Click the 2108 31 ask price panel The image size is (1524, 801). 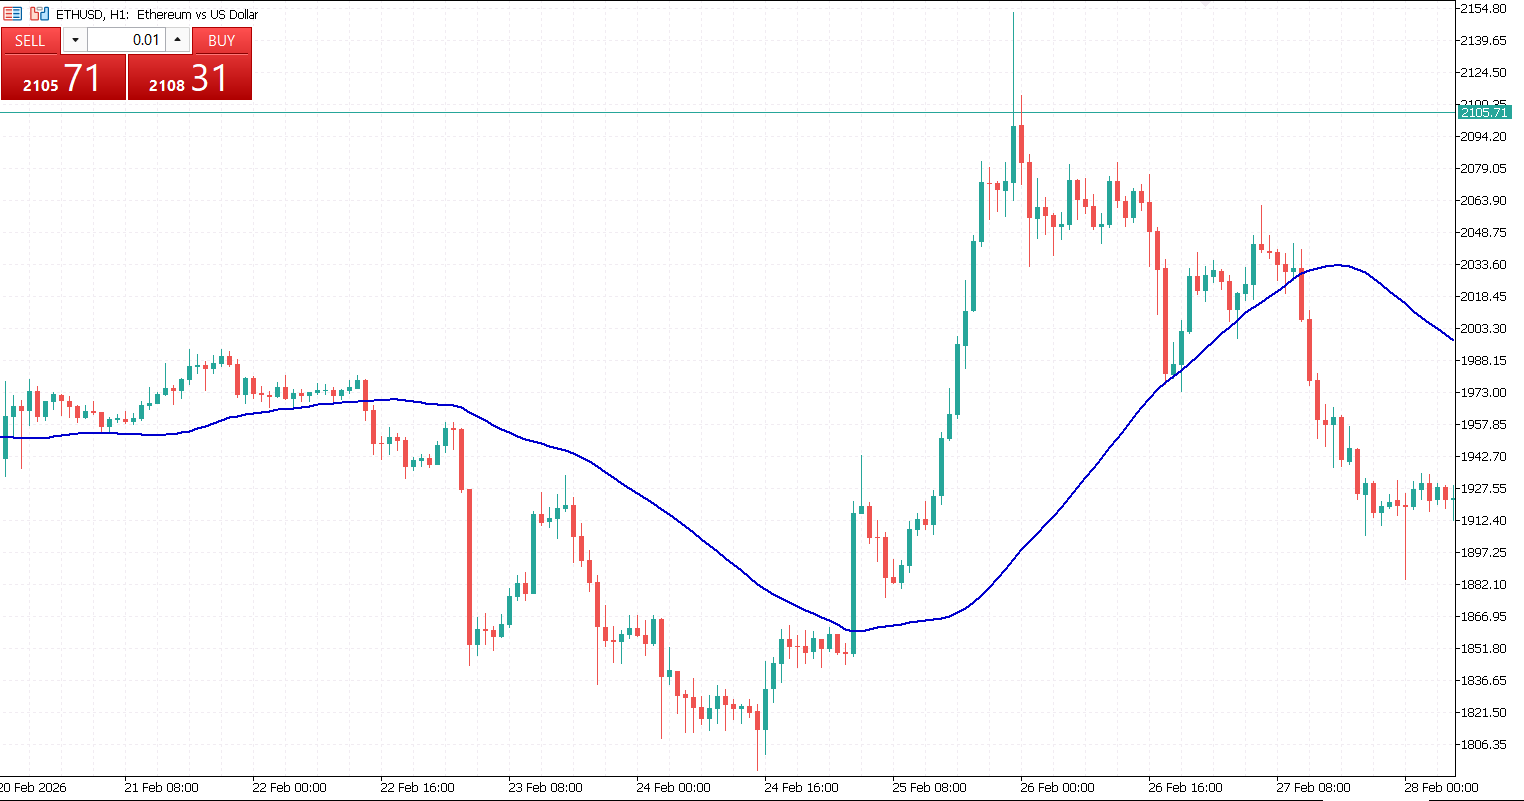point(190,78)
